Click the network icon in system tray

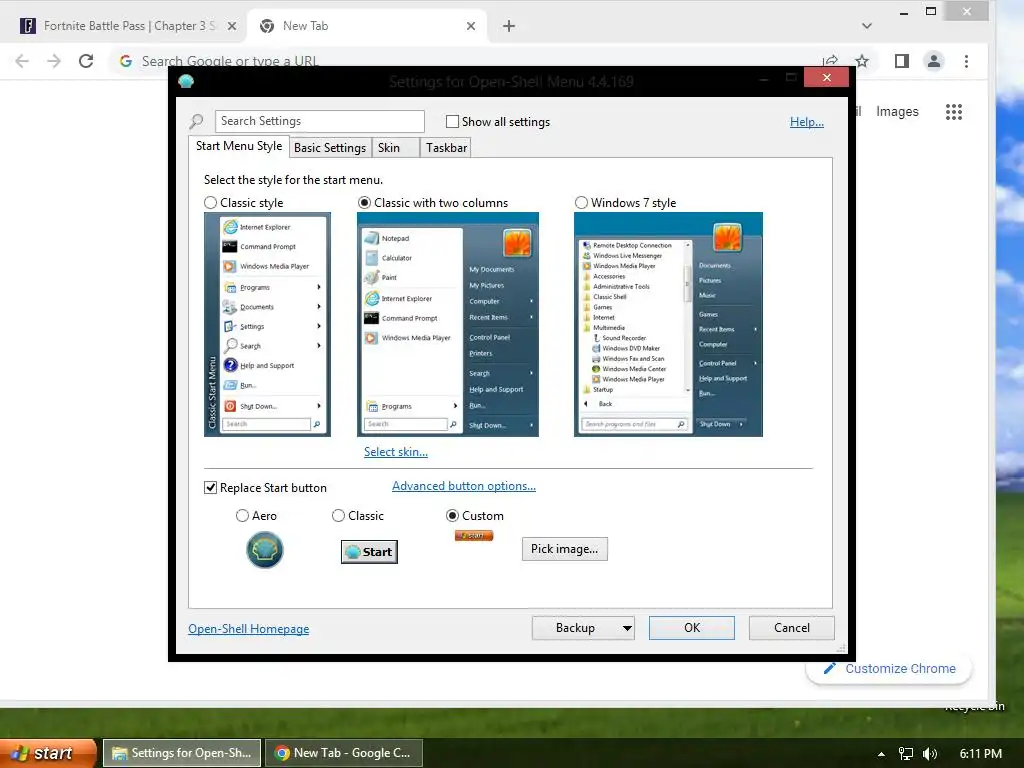pyautogui.click(x=906, y=754)
